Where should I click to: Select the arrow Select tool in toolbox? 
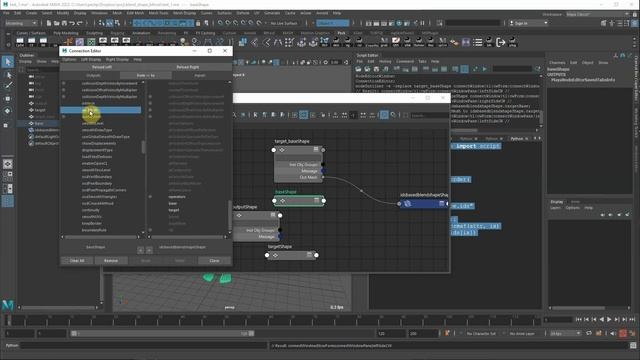click(x=8, y=62)
